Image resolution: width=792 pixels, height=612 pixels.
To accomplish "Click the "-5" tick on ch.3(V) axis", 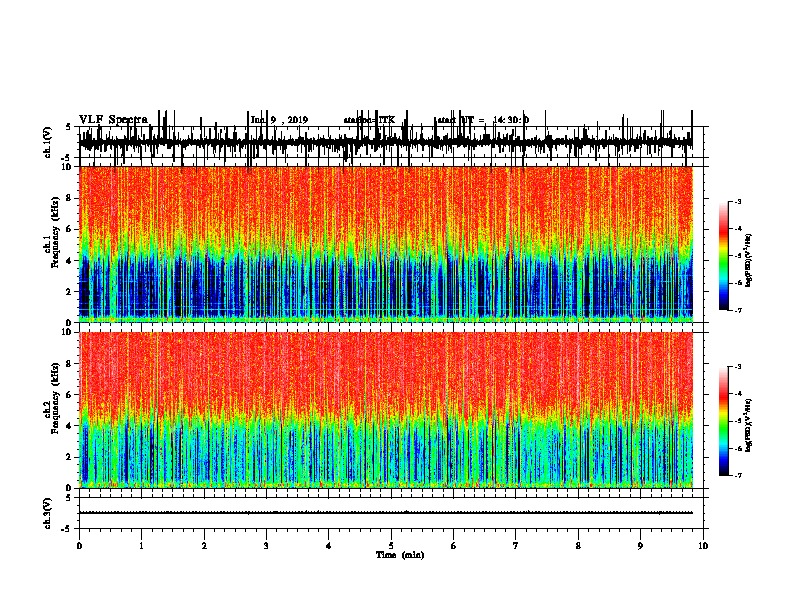I will point(67,529).
